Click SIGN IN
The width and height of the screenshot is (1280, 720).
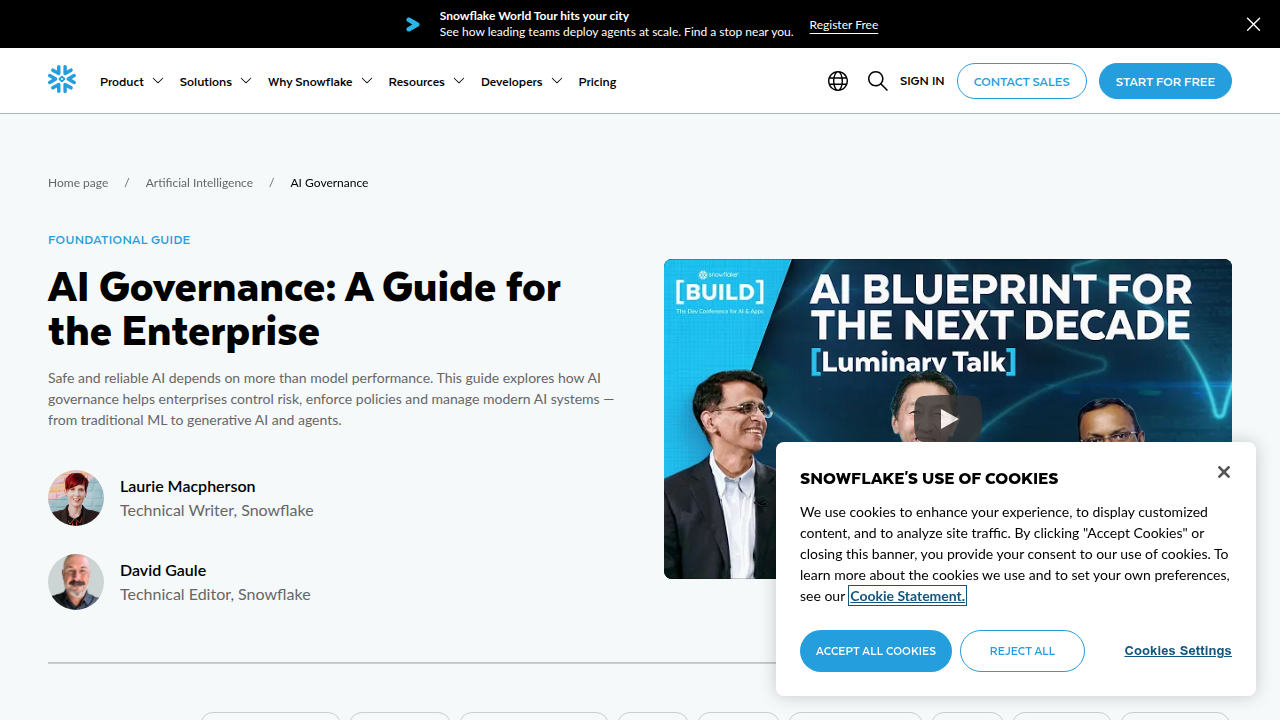point(922,81)
